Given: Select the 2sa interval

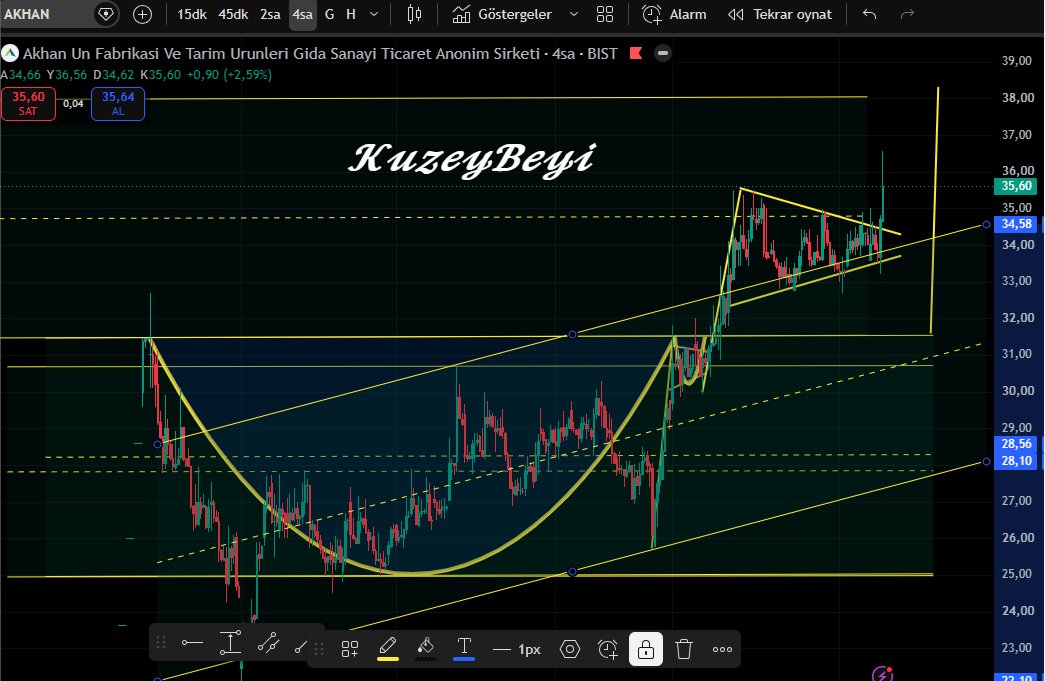Looking at the screenshot, I should tap(270, 14).
